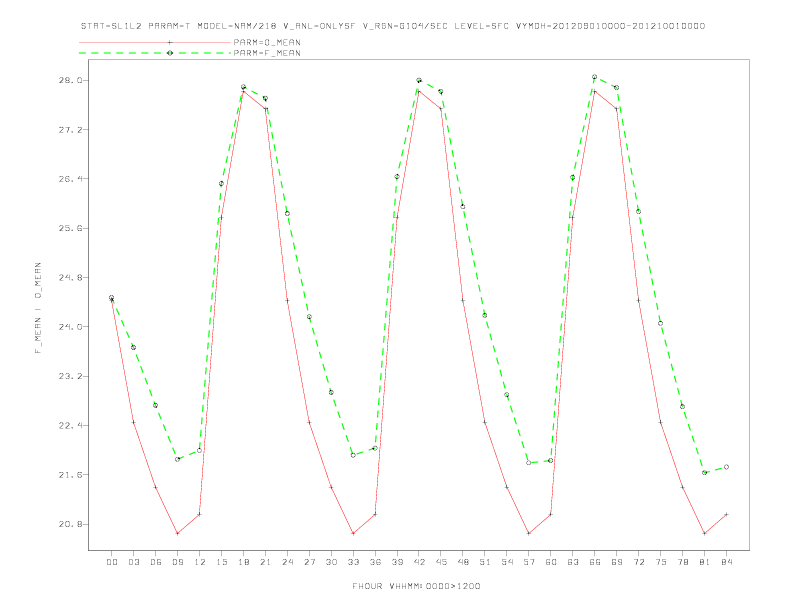The image size is (792, 612).
Task: Click the 21 forecast hour tick label
Action: [265, 562]
